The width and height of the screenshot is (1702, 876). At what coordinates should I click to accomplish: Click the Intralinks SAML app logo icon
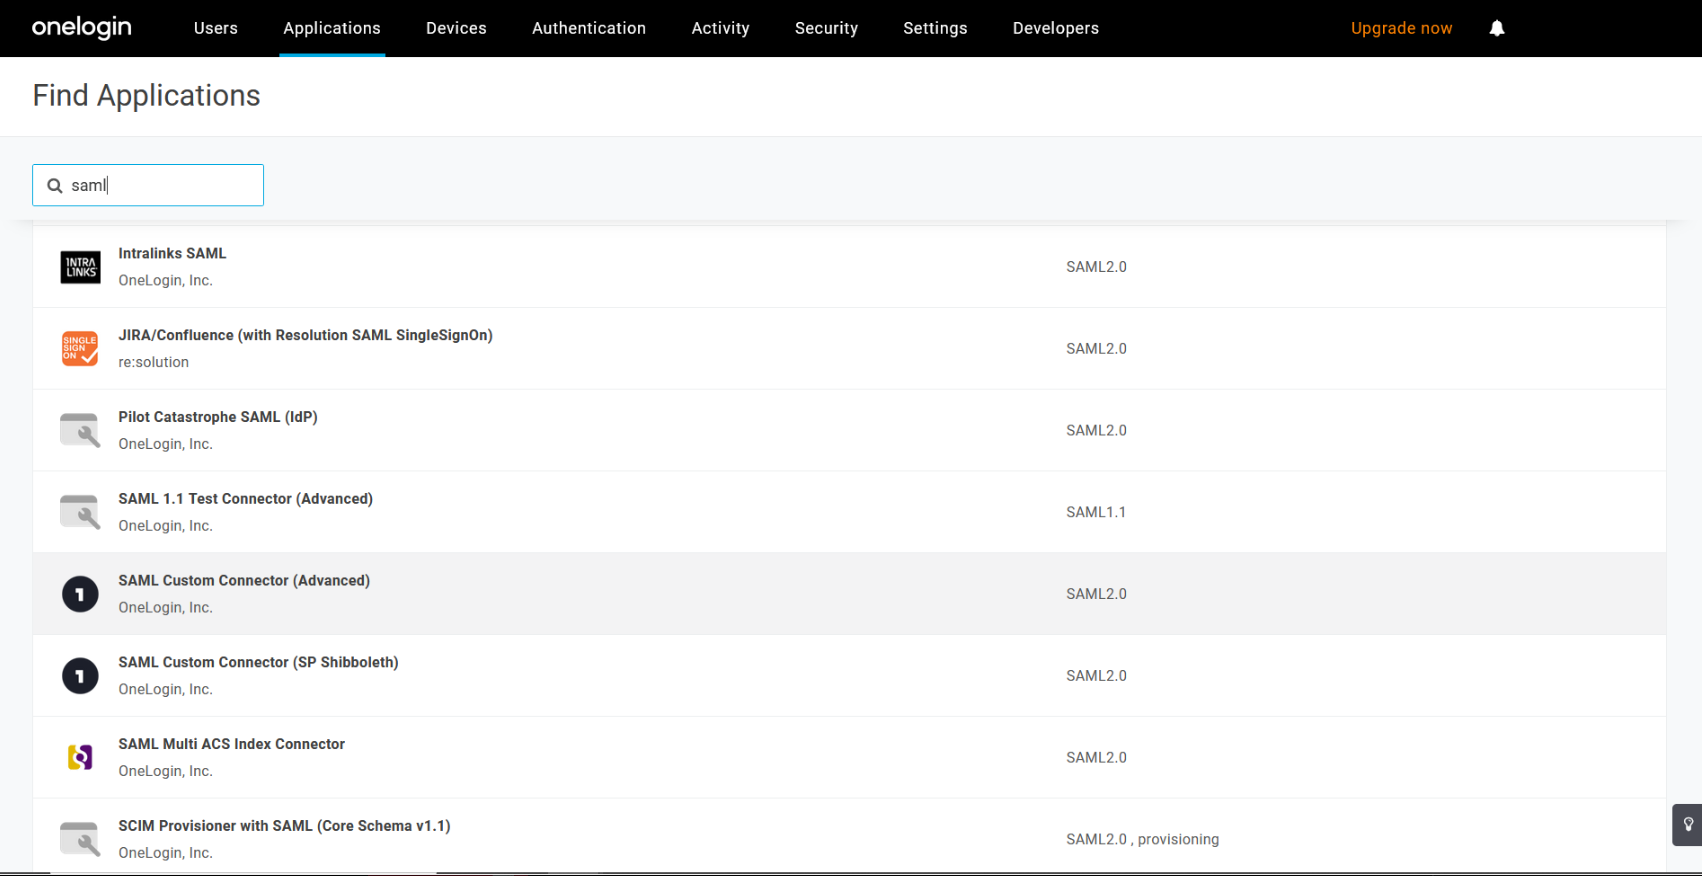point(80,267)
